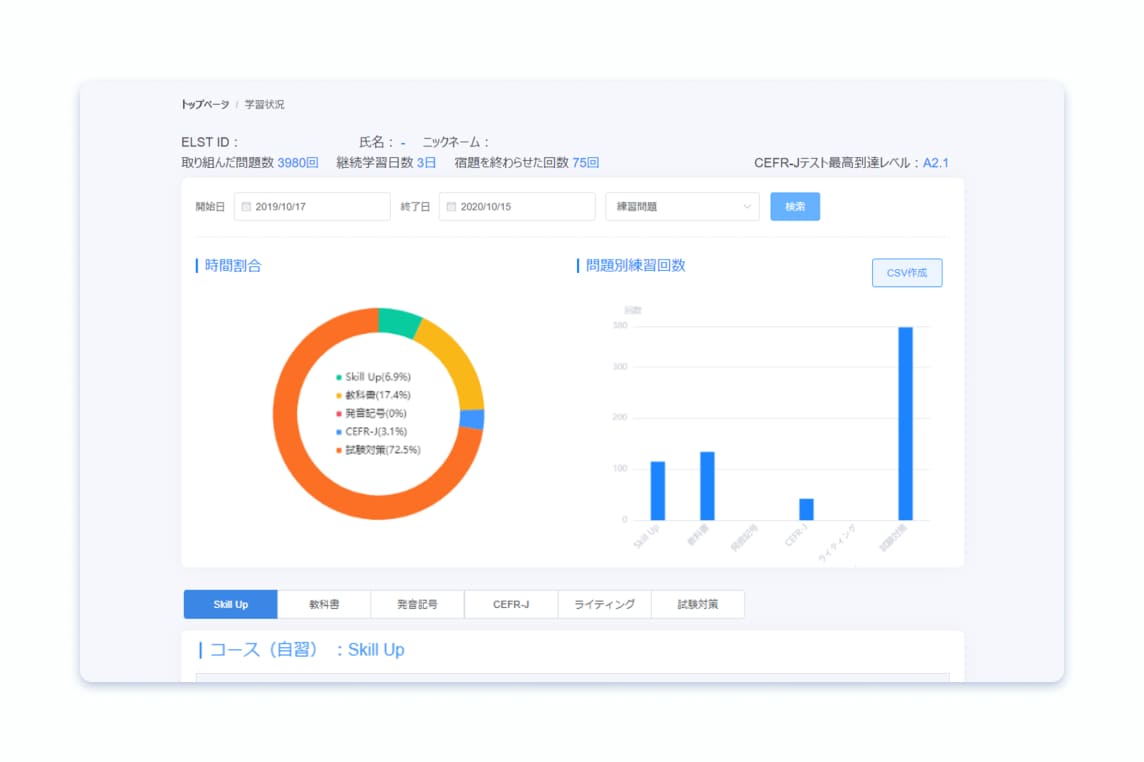Switch to the 教科書 tab
Screen dimensions: 1144x762
[x=324, y=604]
